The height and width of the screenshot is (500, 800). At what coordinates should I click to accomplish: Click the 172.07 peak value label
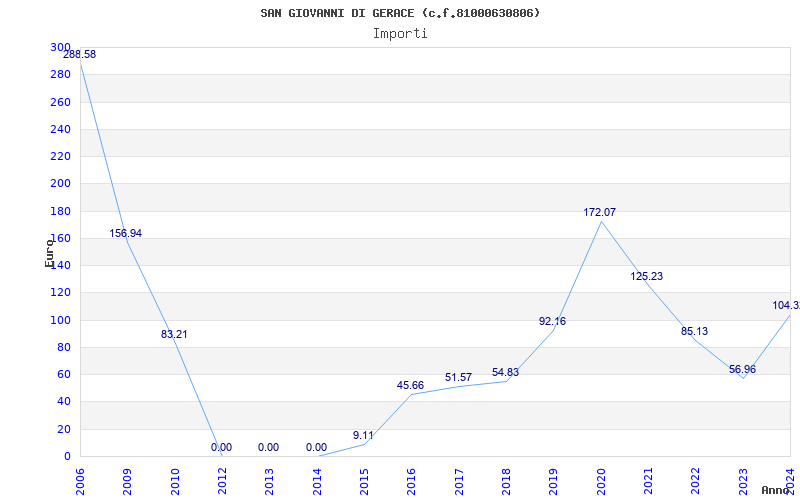tap(600, 212)
